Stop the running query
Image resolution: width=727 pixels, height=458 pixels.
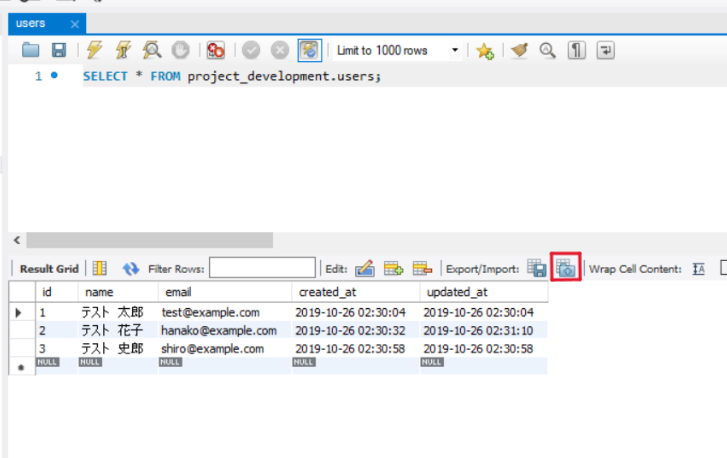coord(180,50)
